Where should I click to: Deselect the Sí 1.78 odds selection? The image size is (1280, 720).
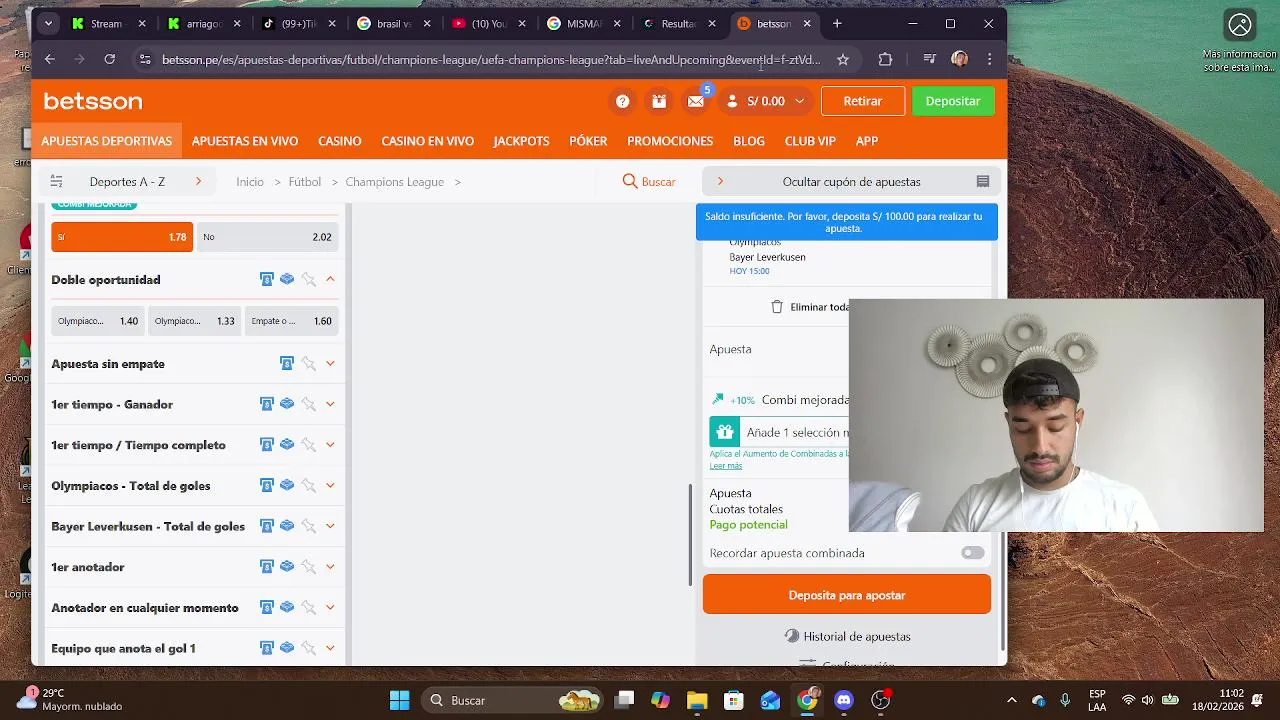point(122,237)
